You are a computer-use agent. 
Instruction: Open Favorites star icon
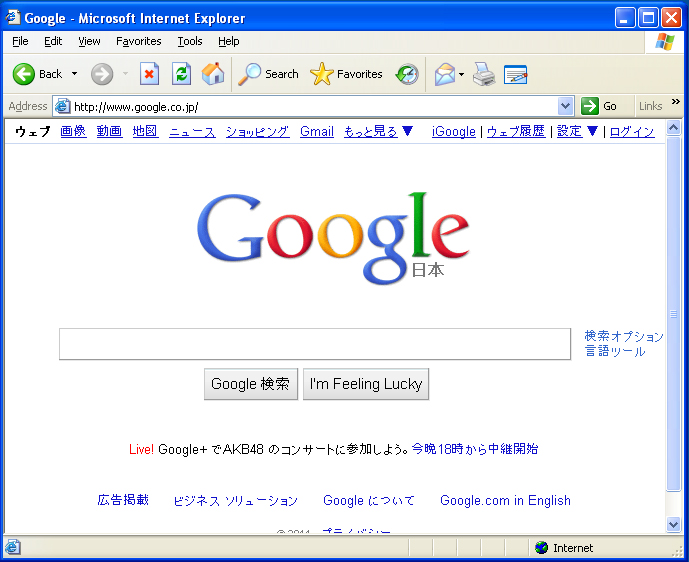(322, 74)
